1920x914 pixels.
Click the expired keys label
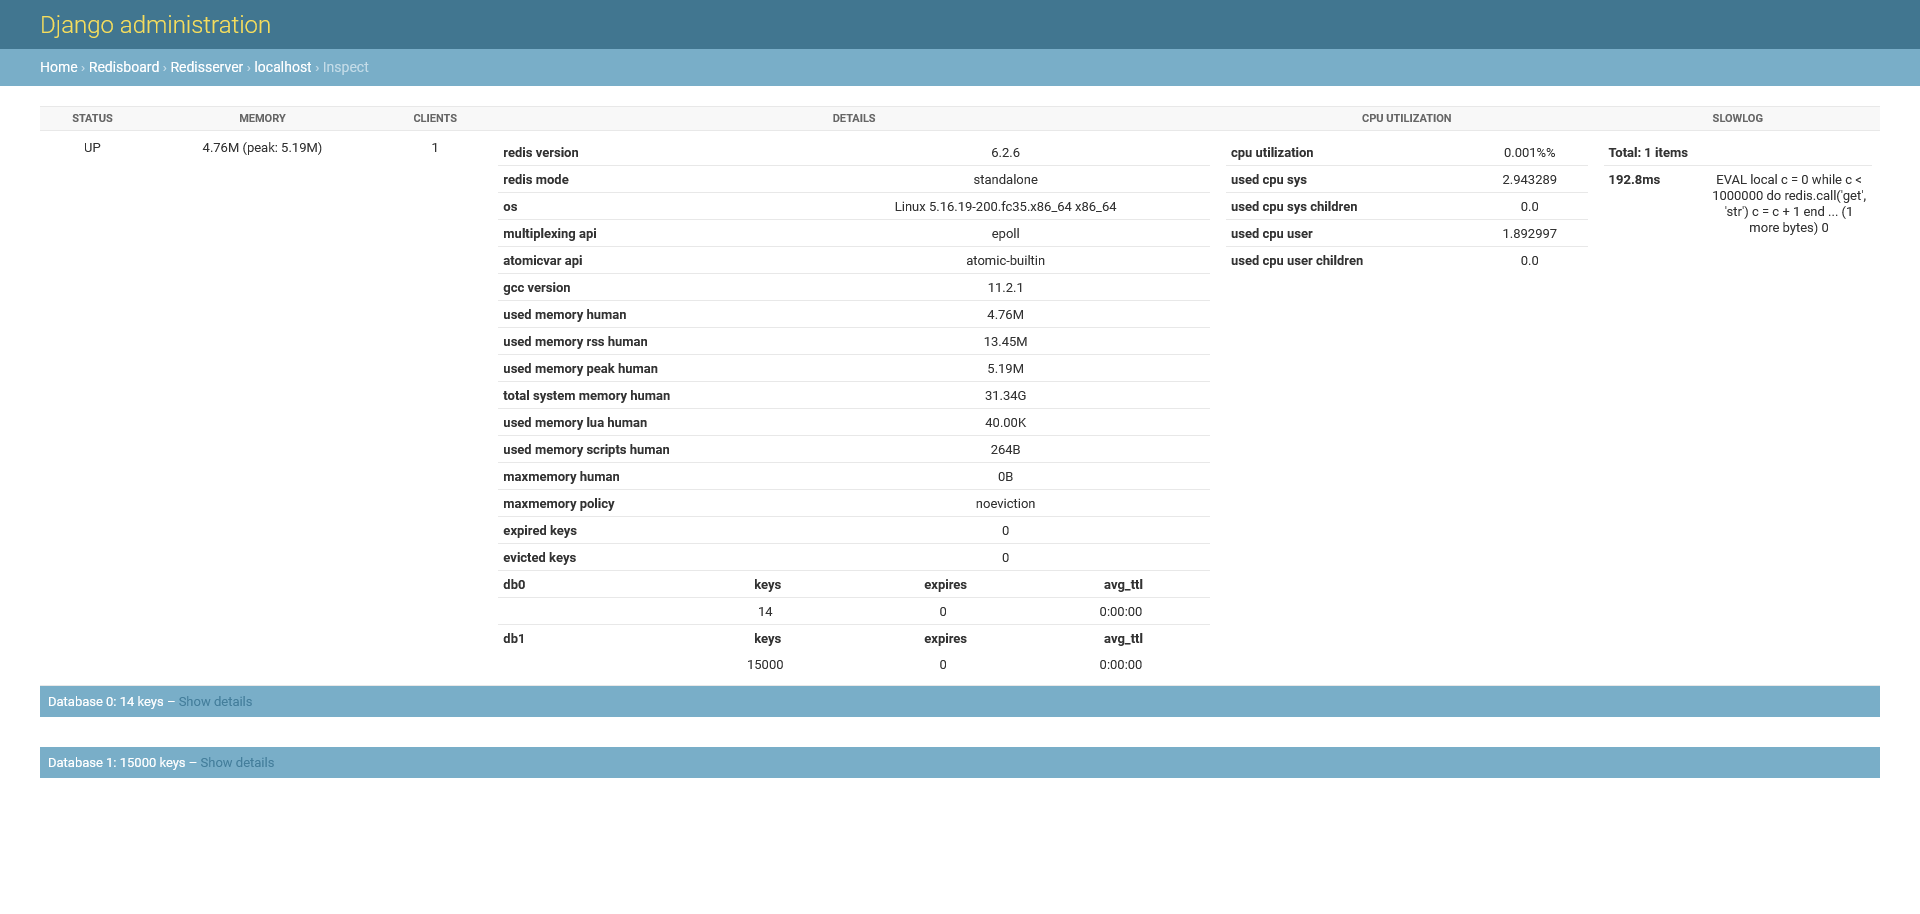[540, 531]
